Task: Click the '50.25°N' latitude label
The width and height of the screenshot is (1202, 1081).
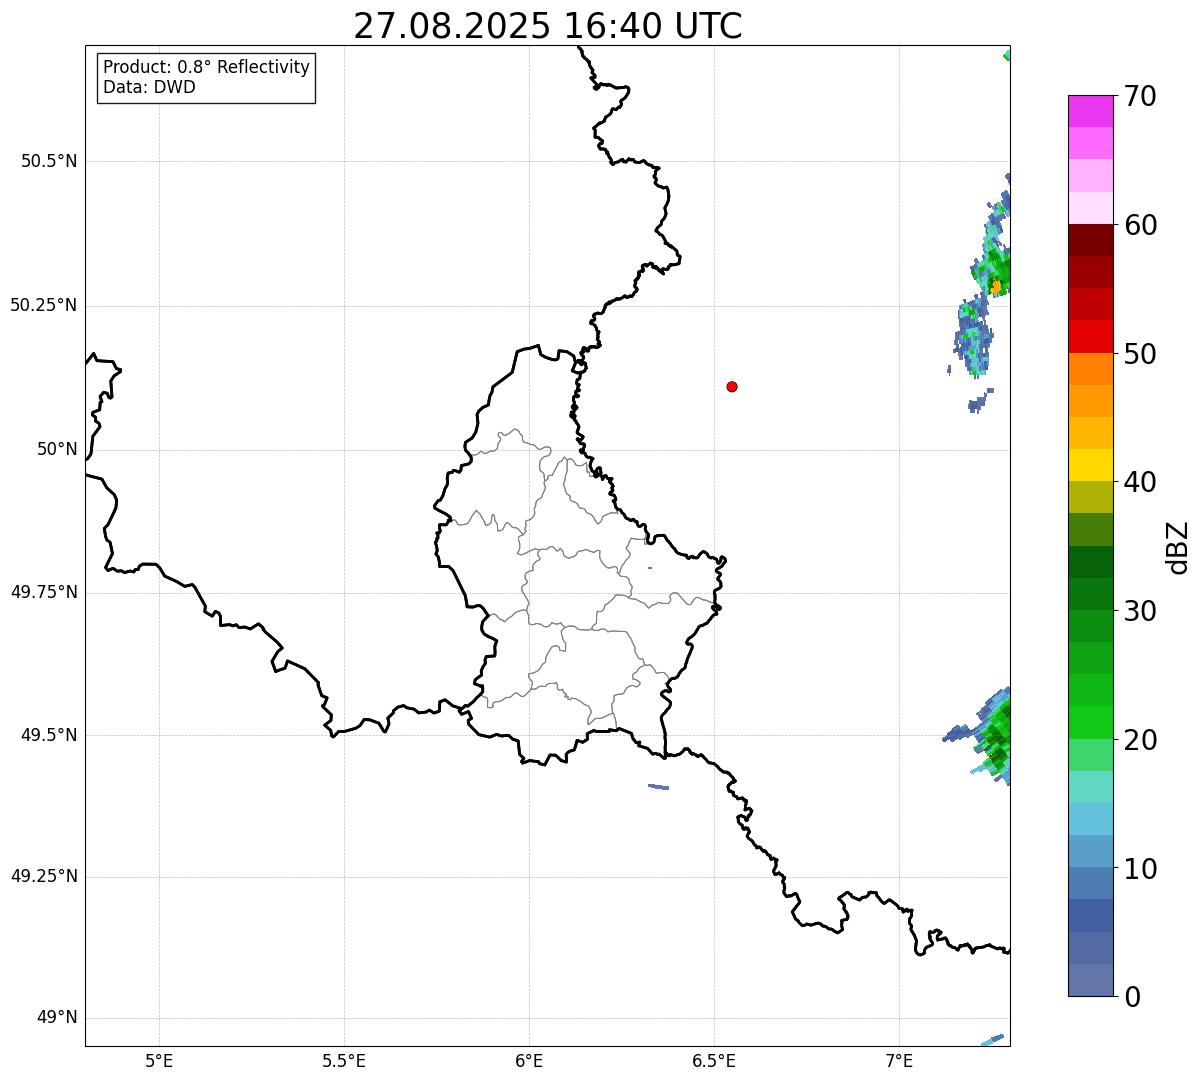Action: (44, 305)
